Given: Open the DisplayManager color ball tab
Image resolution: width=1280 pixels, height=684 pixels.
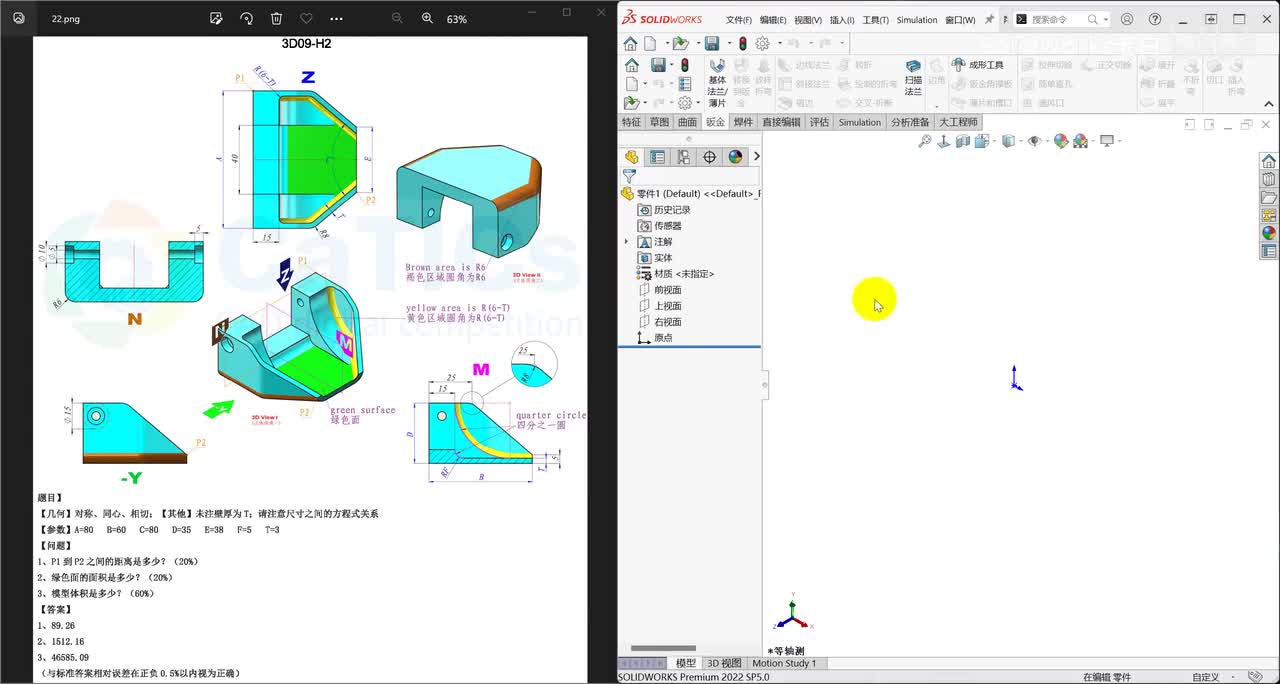Looking at the screenshot, I should pyautogui.click(x=735, y=157).
